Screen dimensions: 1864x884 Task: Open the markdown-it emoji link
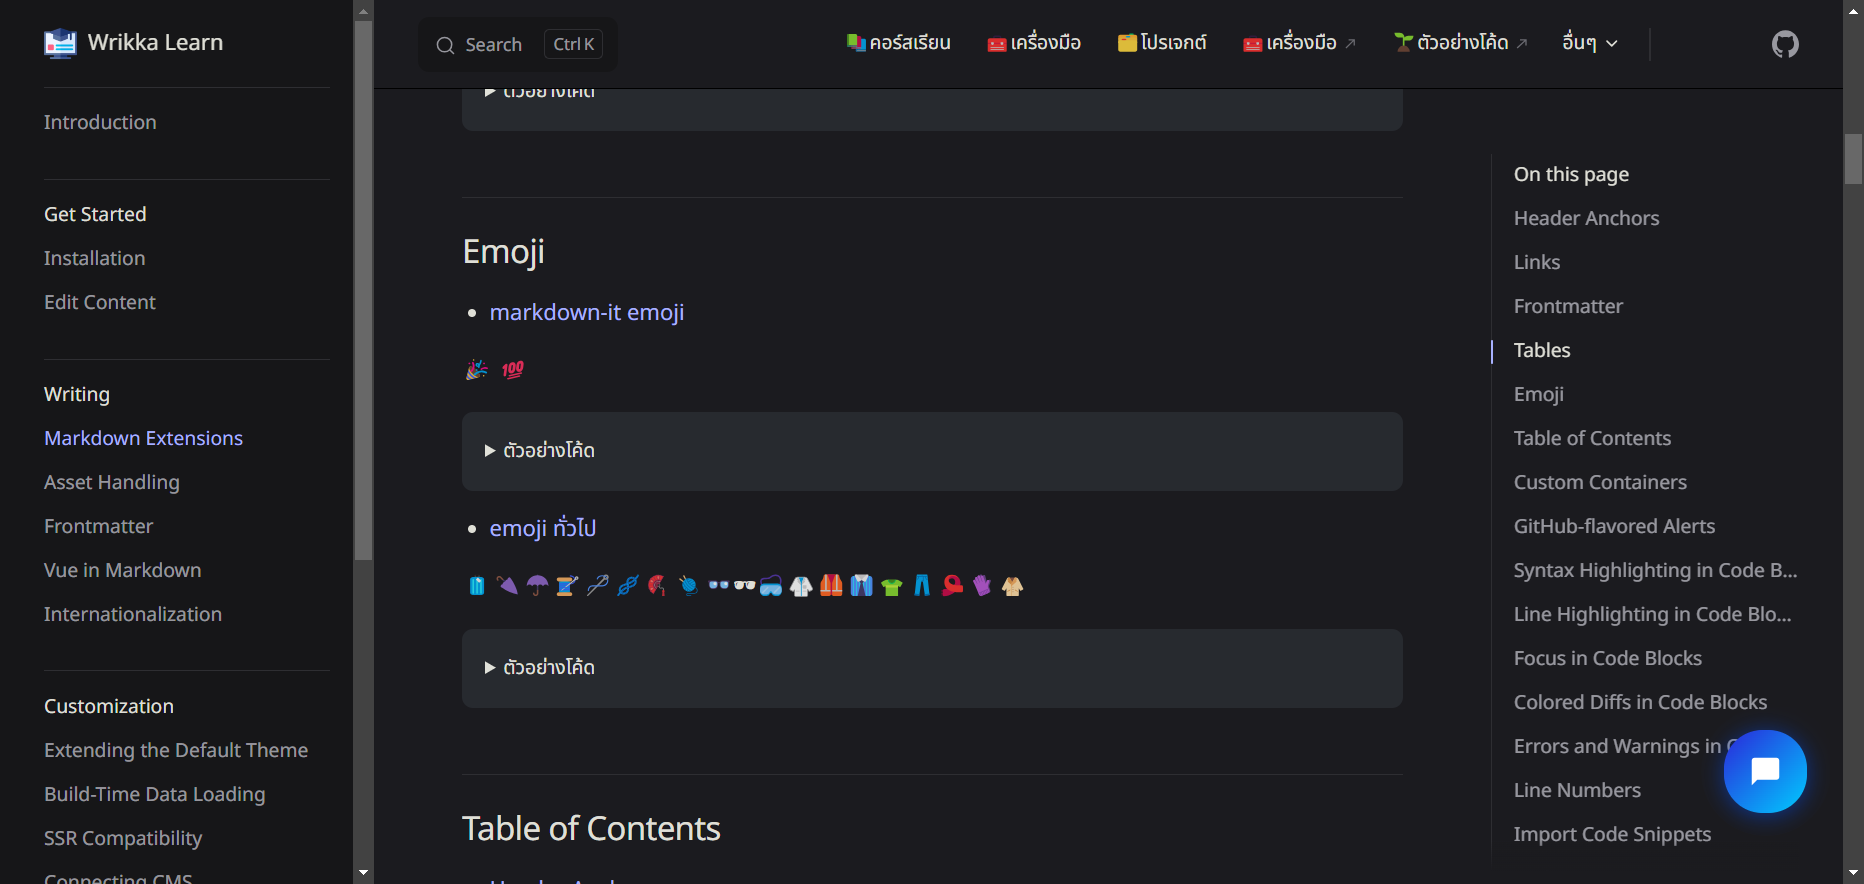pos(586,313)
